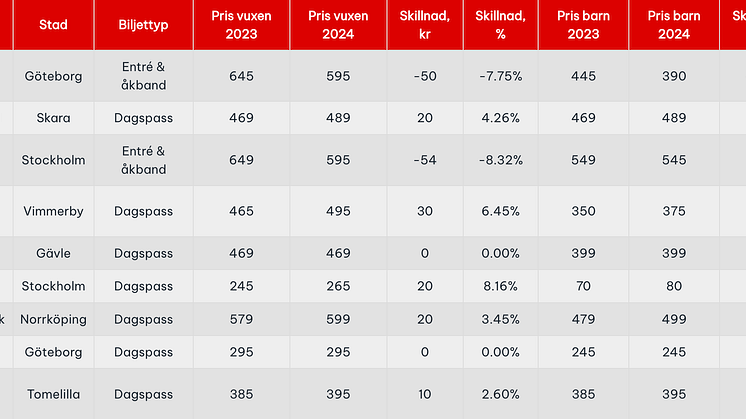Select the 2.60% difference cell
This screenshot has width=746, height=419.
(499, 395)
